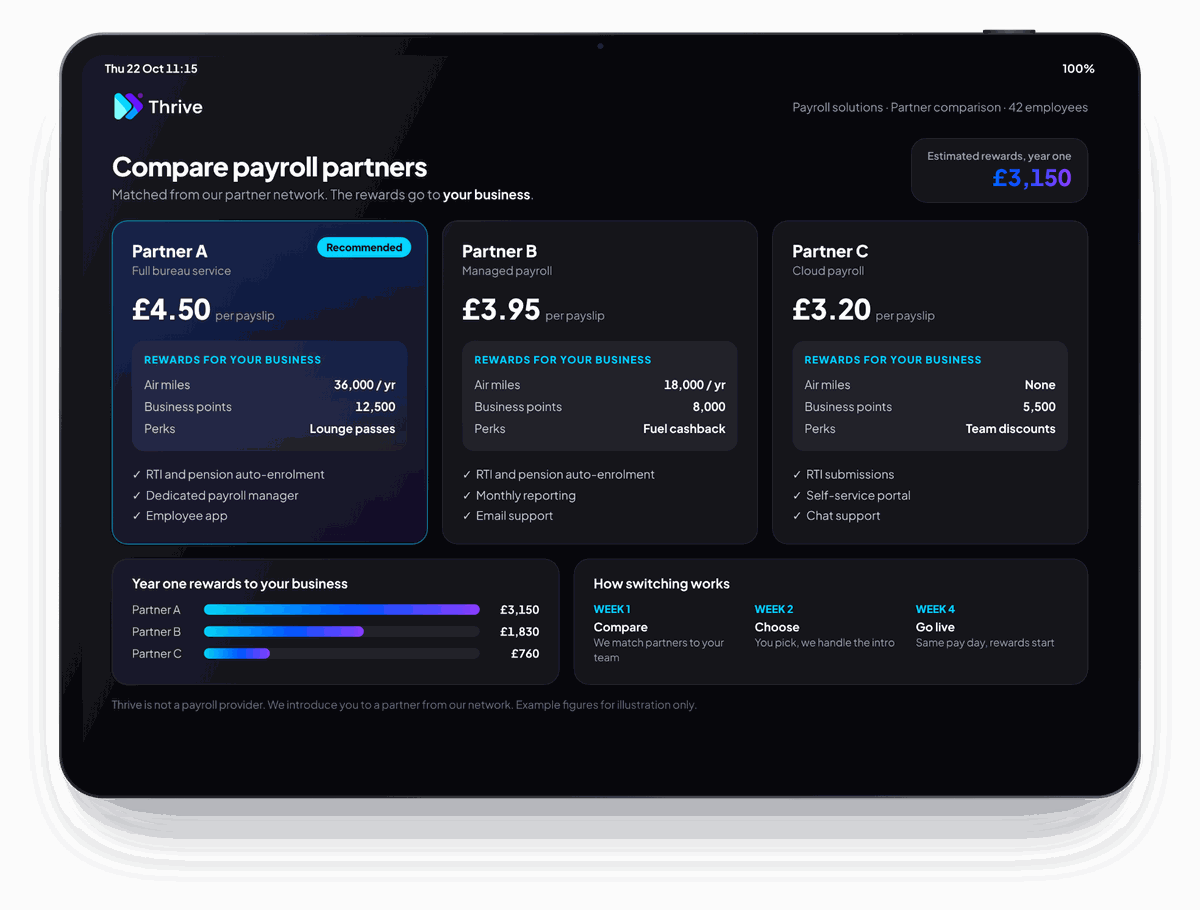The image size is (1200, 910).
Task: Click the £760 chart value
Action: coord(525,654)
